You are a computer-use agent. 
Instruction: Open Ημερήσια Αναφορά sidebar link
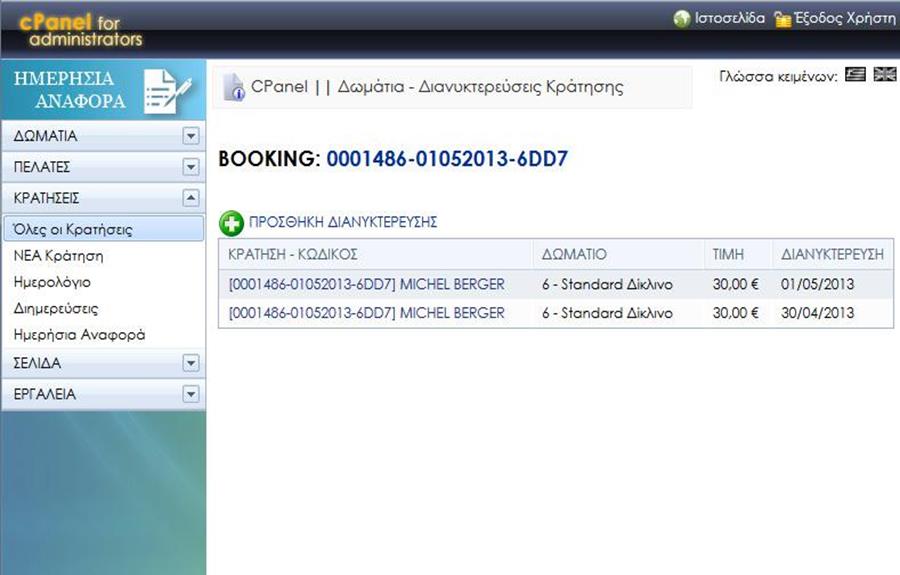point(79,335)
